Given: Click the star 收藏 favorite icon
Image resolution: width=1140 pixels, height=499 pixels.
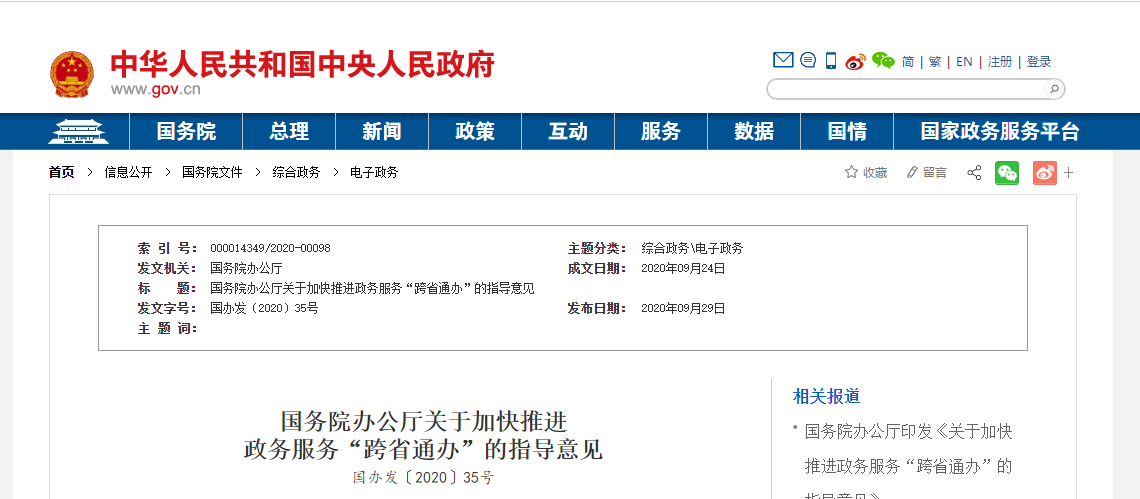Looking at the screenshot, I should pyautogui.click(x=852, y=172).
